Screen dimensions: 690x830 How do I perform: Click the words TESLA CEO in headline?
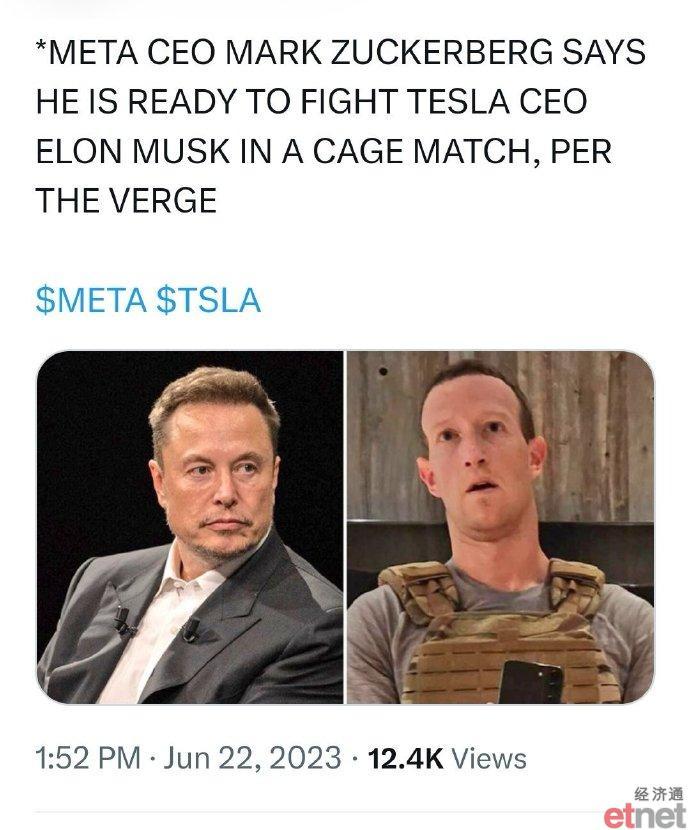point(497,102)
